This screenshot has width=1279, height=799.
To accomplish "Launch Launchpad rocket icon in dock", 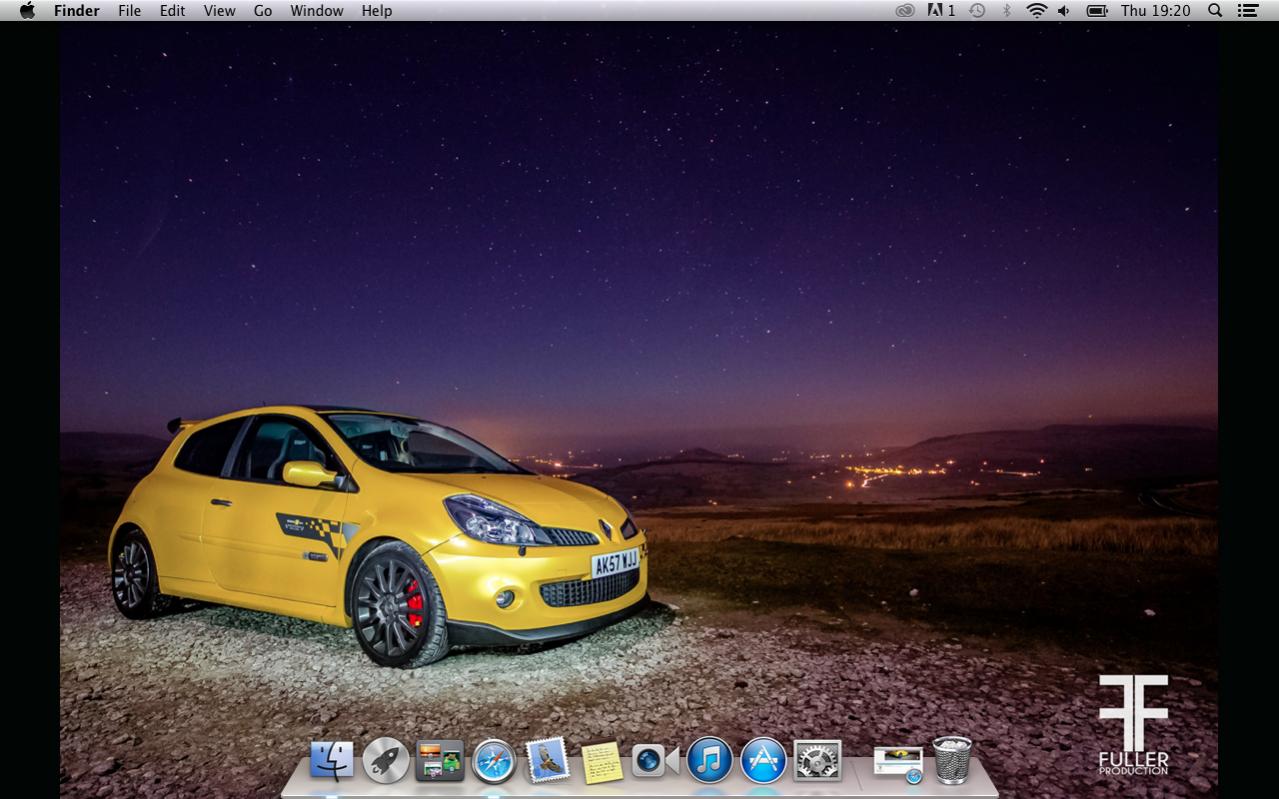I will (x=385, y=761).
